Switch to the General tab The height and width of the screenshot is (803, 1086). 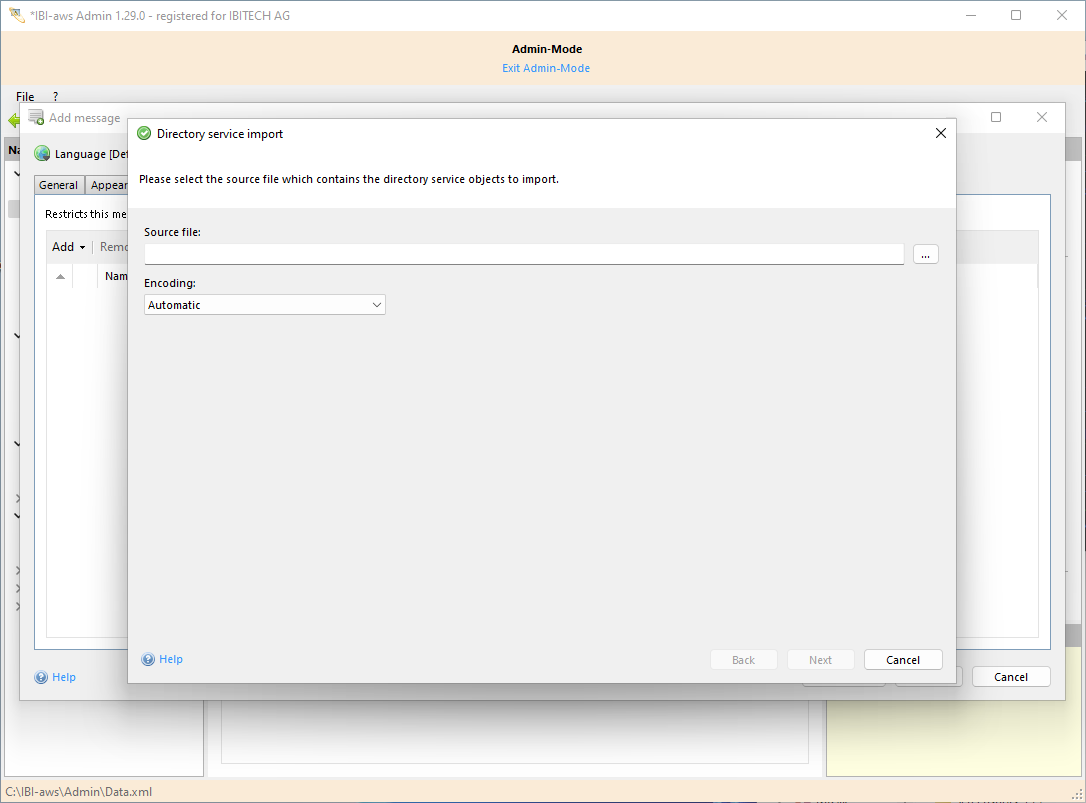coord(59,185)
